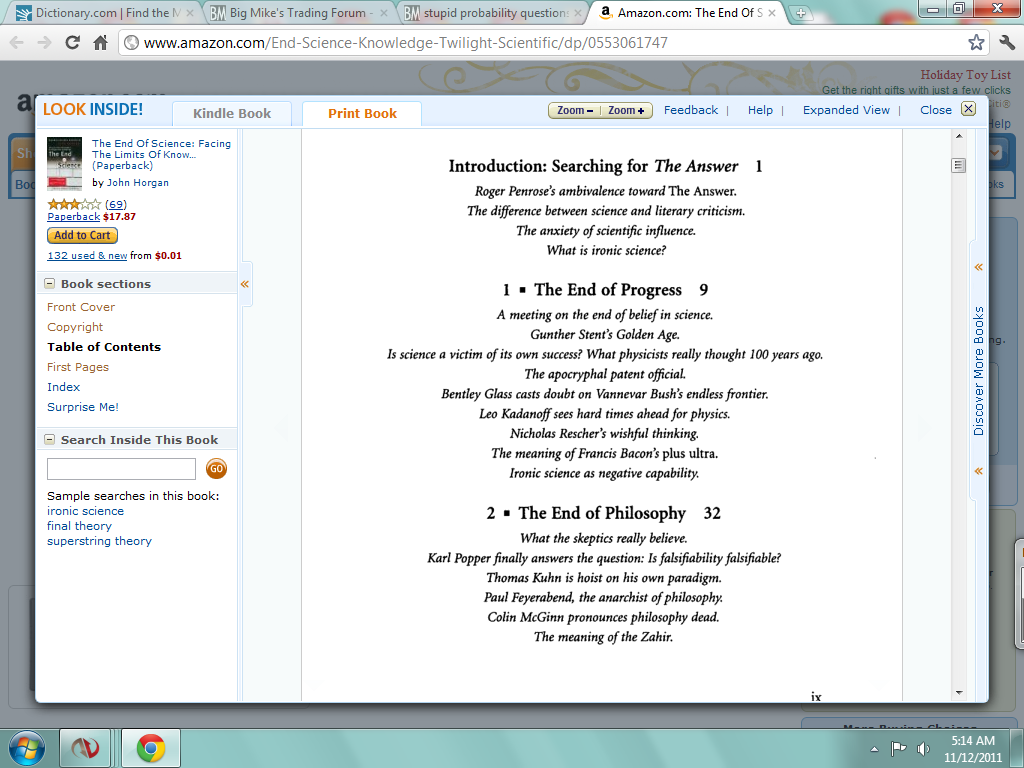This screenshot has width=1024, height=768.
Task: Click the volume speaker tray icon
Action: 923,748
